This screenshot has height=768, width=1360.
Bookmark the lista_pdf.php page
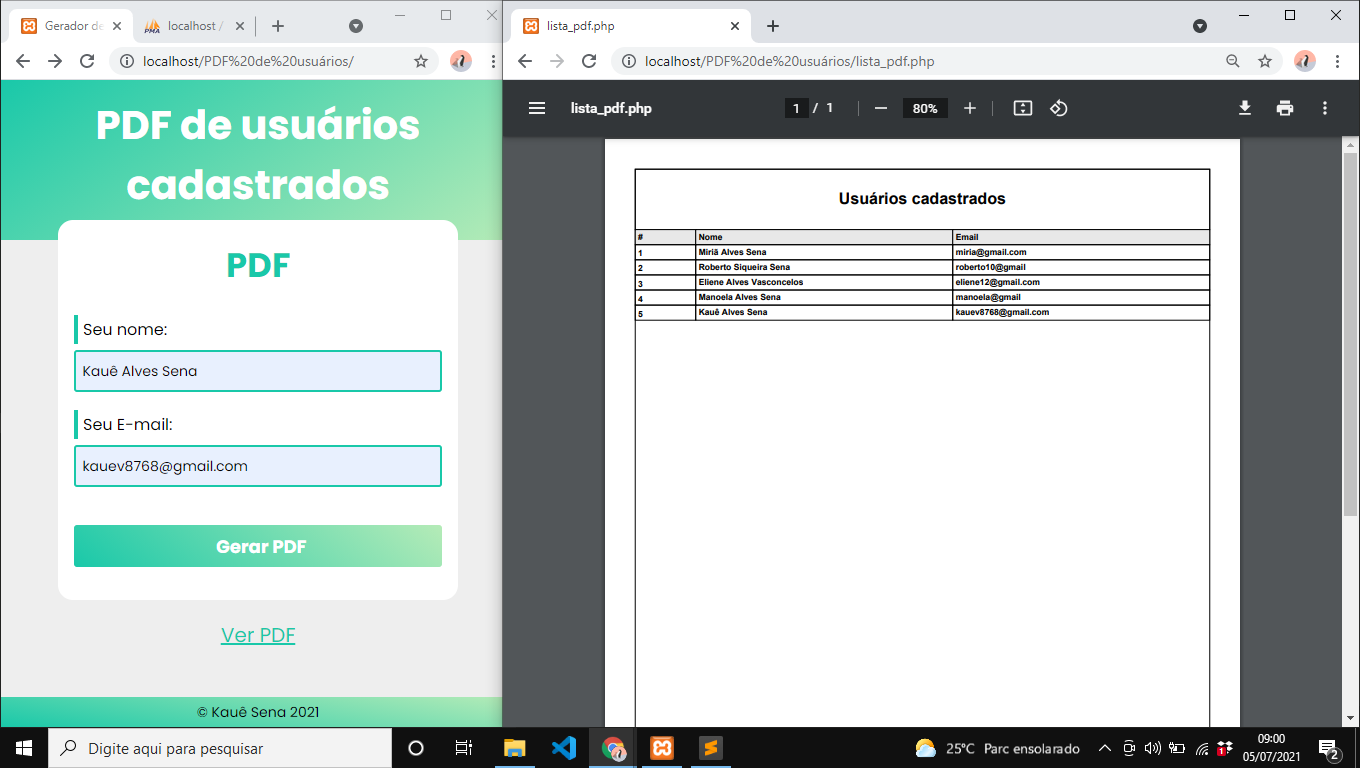[x=1266, y=61]
